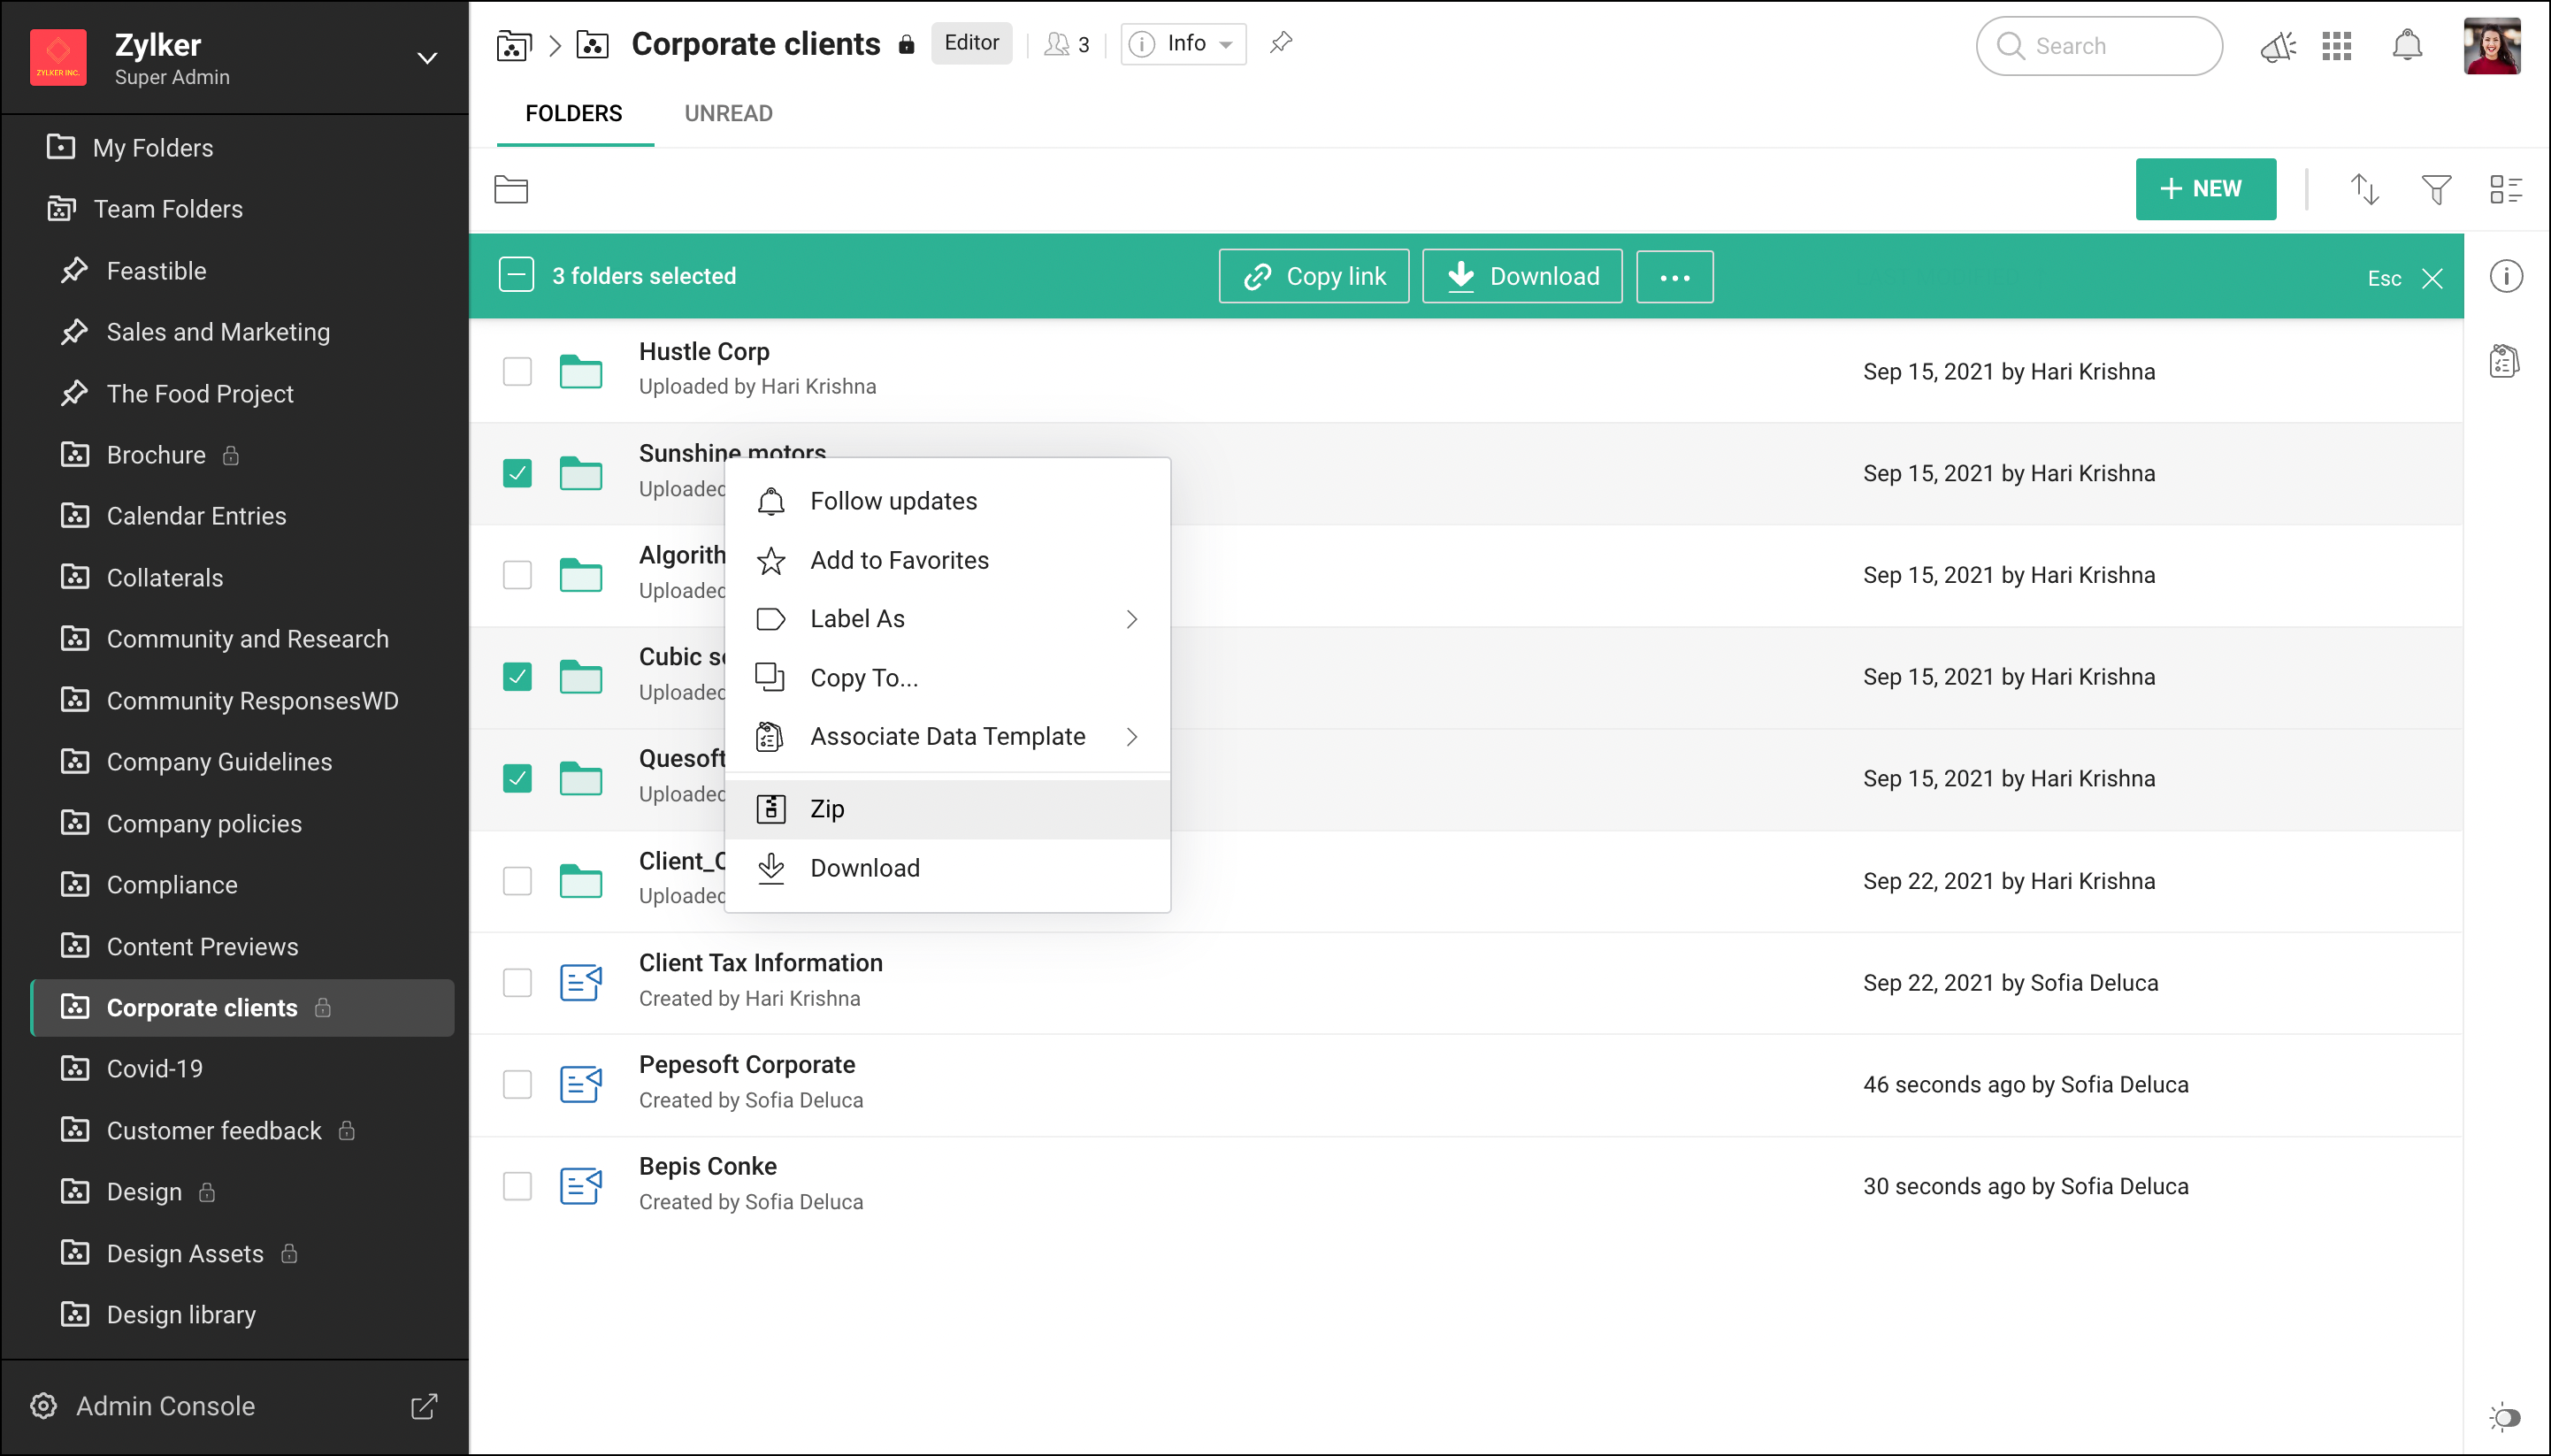Check the Hustle Corp checkbox
Image resolution: width=2551 pixels, height=1456 pixels.
[x=517, y=371]
